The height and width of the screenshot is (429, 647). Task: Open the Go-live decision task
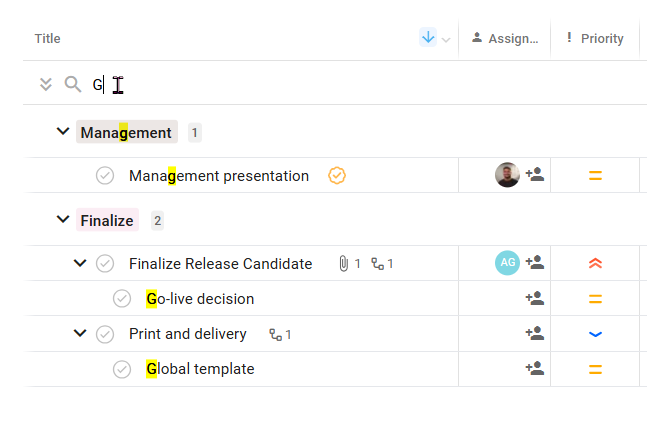[x=200, y=299]
